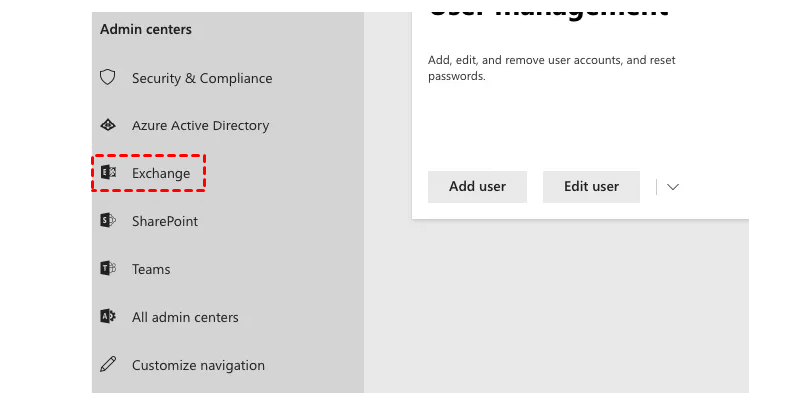Viewport: 800px width, 400px height.
Task: Click the Customize navigation pencil icon
Action: point(109,365)
